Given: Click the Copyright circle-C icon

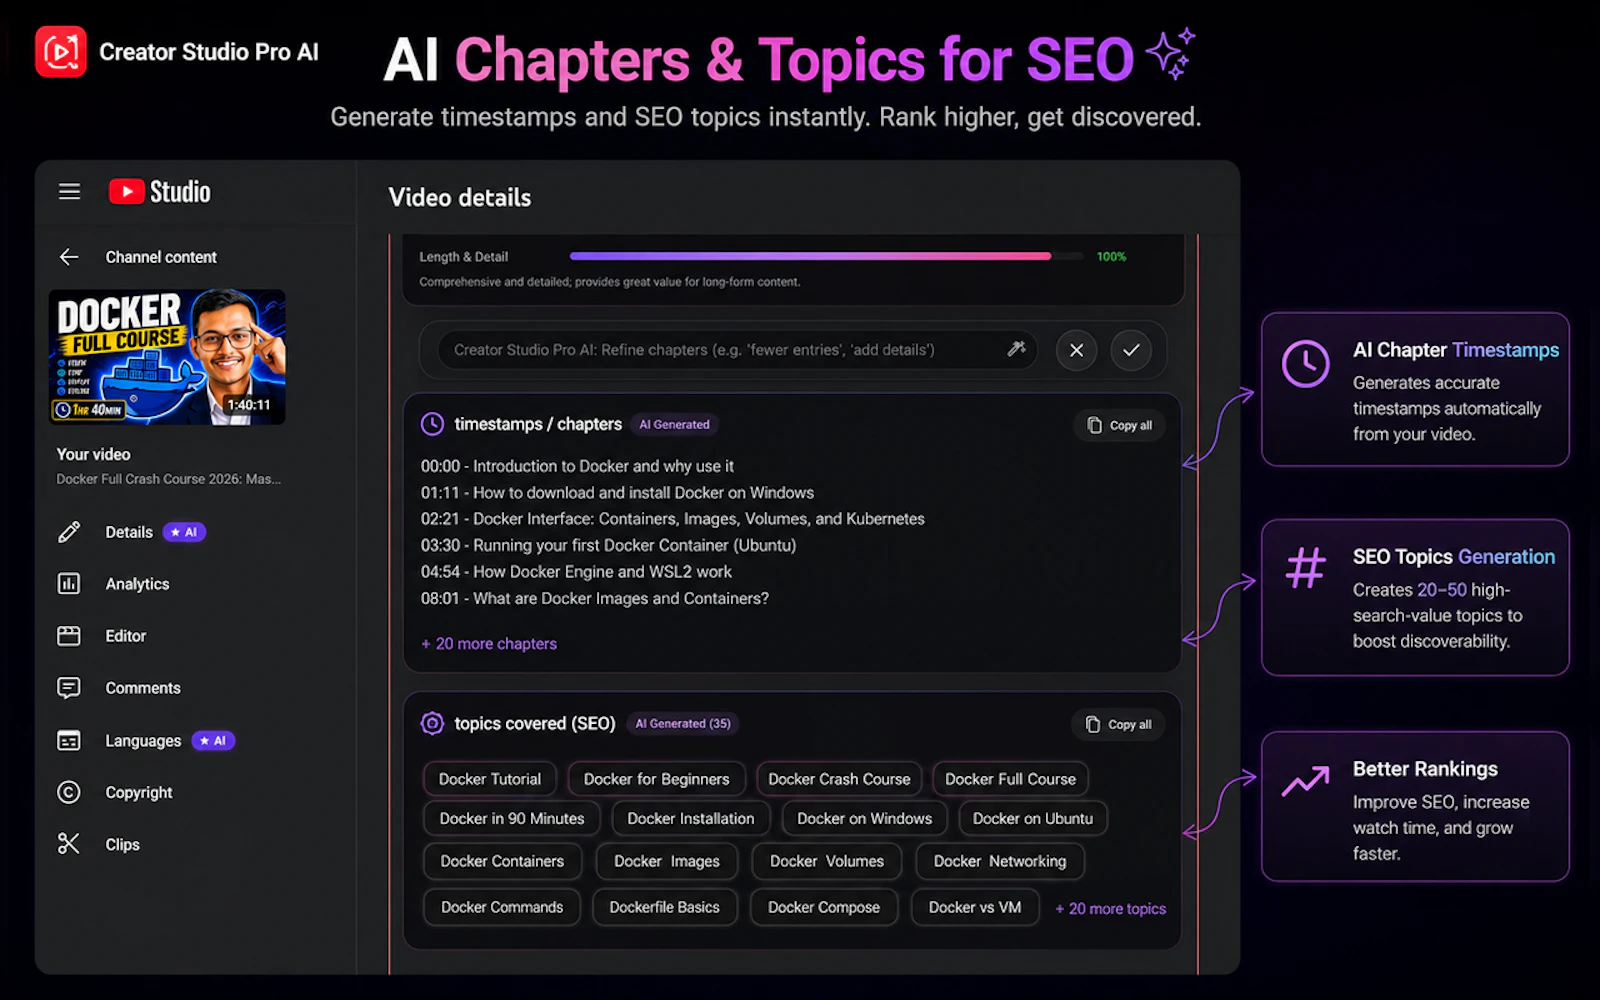Looking at the screenshot, I should pos(69,792).
